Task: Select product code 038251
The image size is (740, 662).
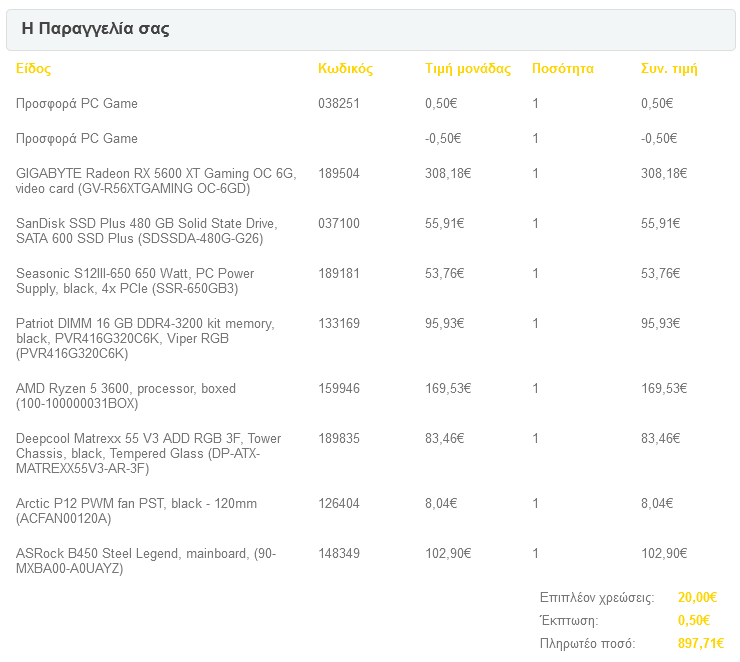Action: [x=339, y=103]
